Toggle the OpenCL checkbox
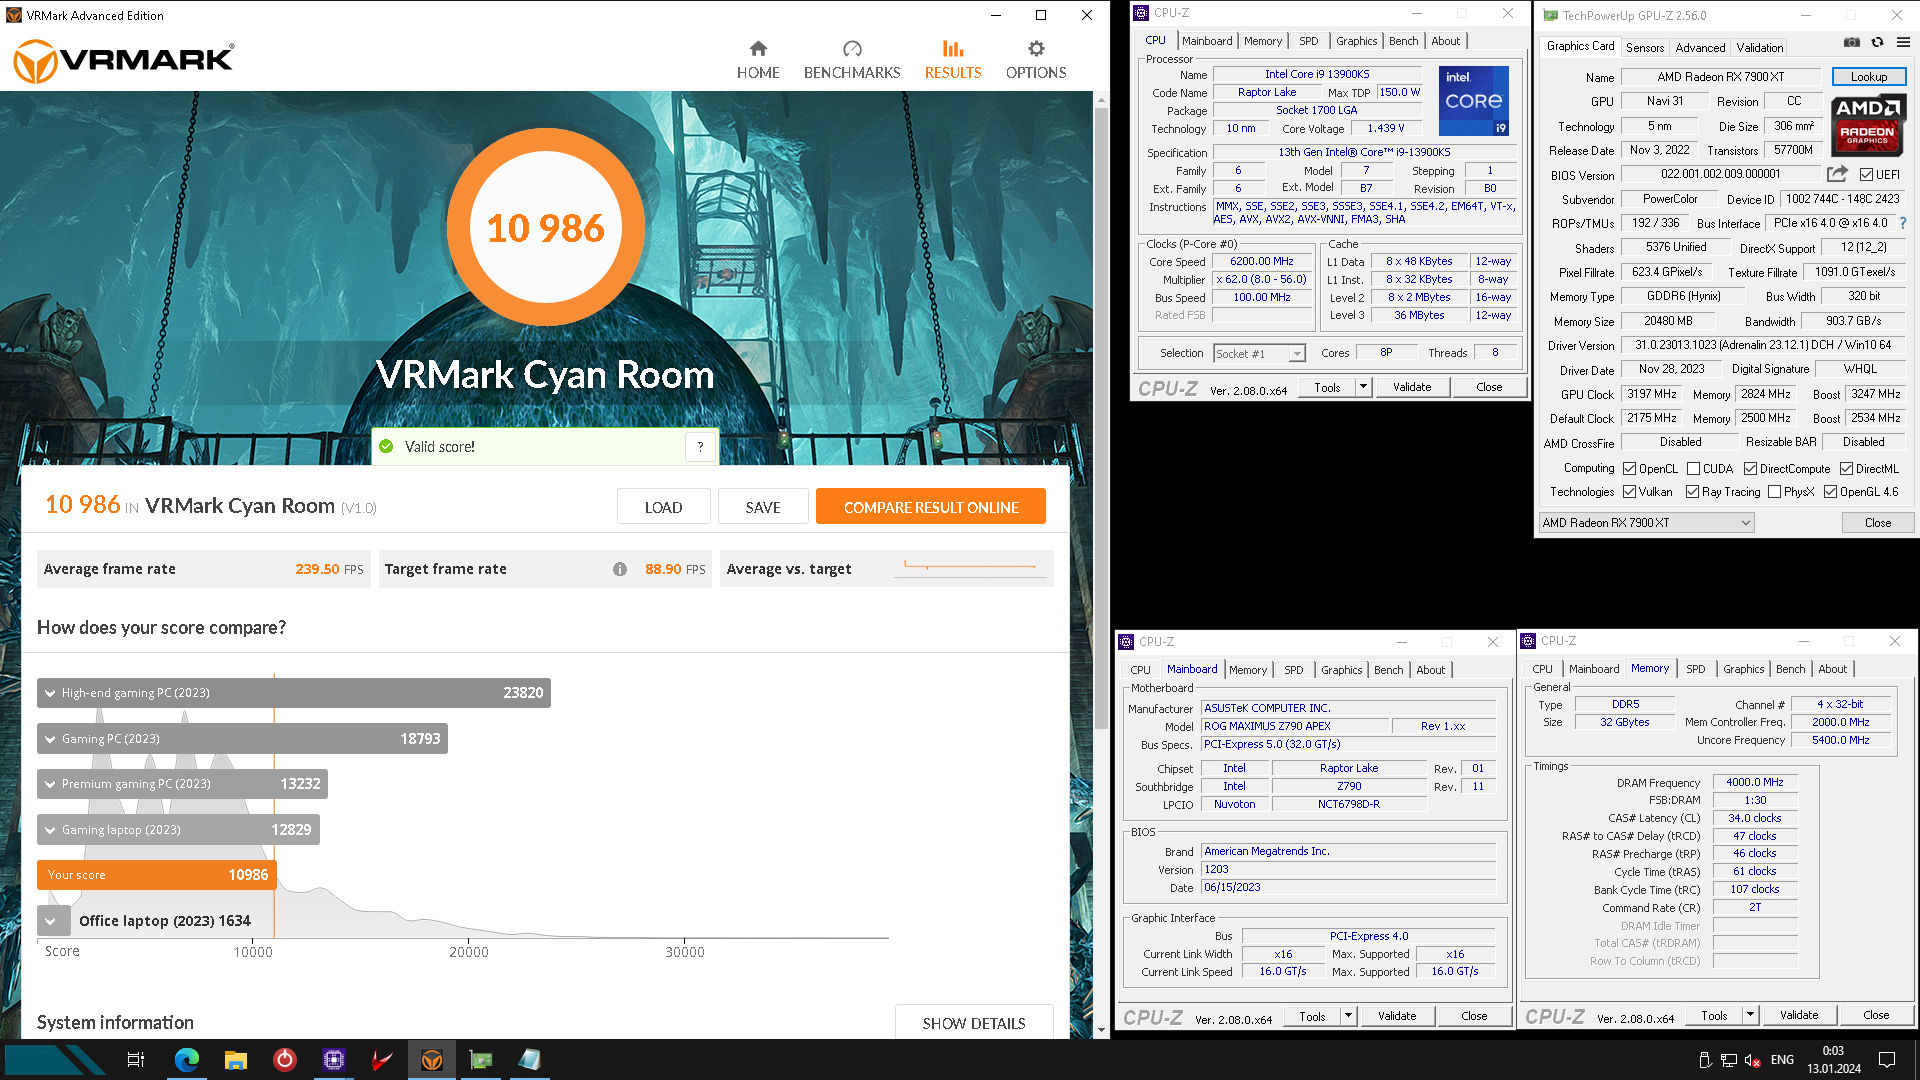1920x1080 pixels. 1629,469
